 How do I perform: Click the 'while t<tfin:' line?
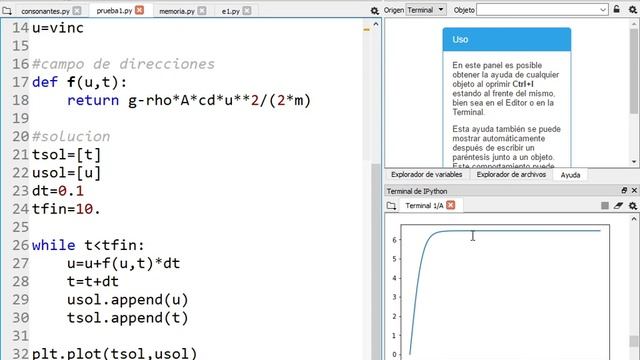[x=88, y=245]
